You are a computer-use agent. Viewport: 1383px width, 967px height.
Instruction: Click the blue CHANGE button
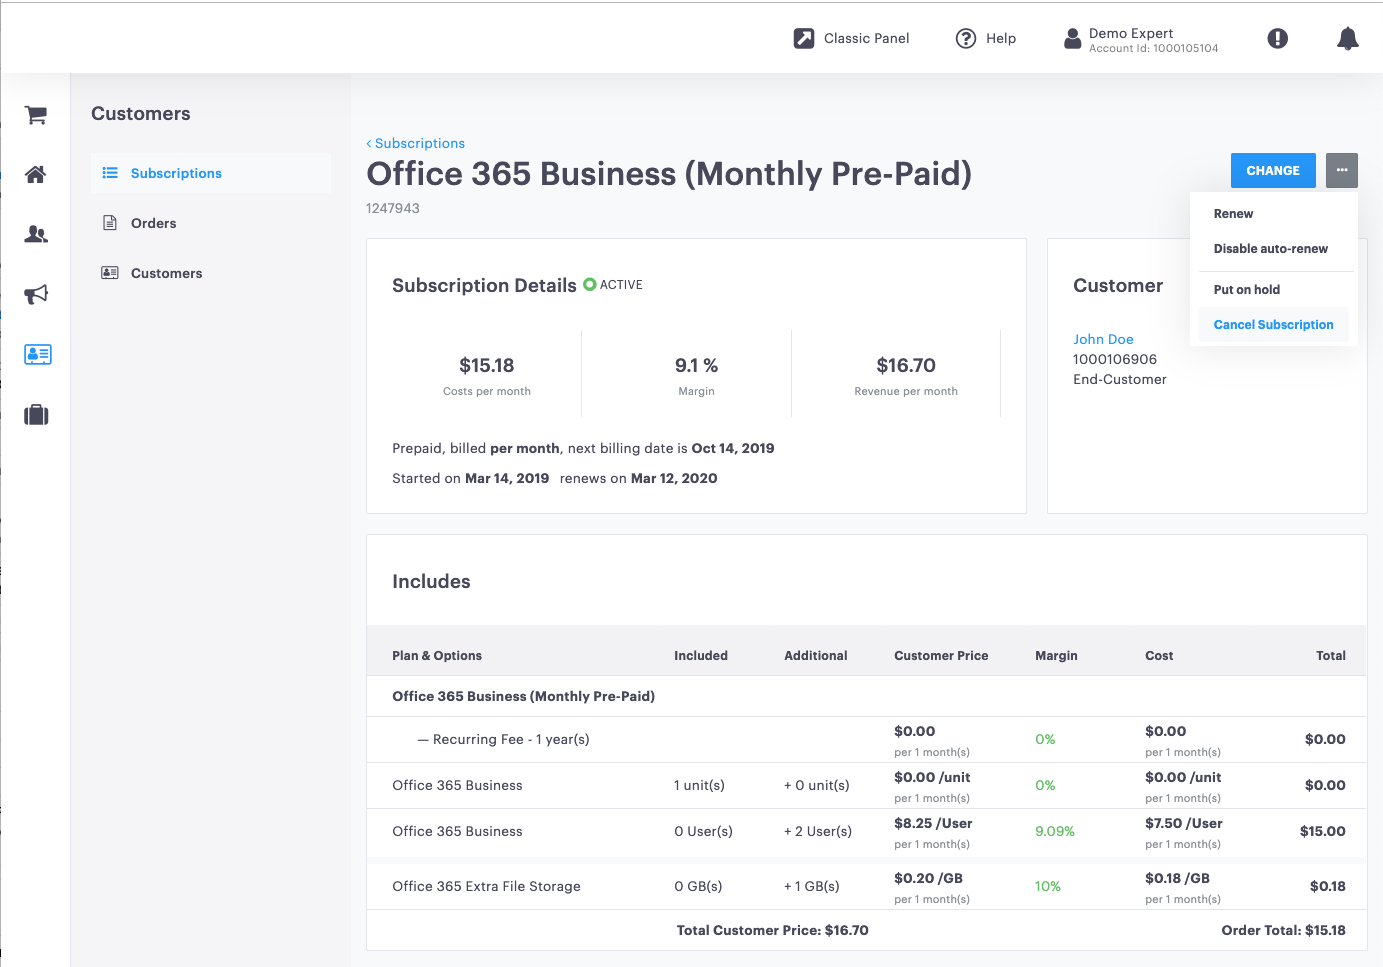1273,170
